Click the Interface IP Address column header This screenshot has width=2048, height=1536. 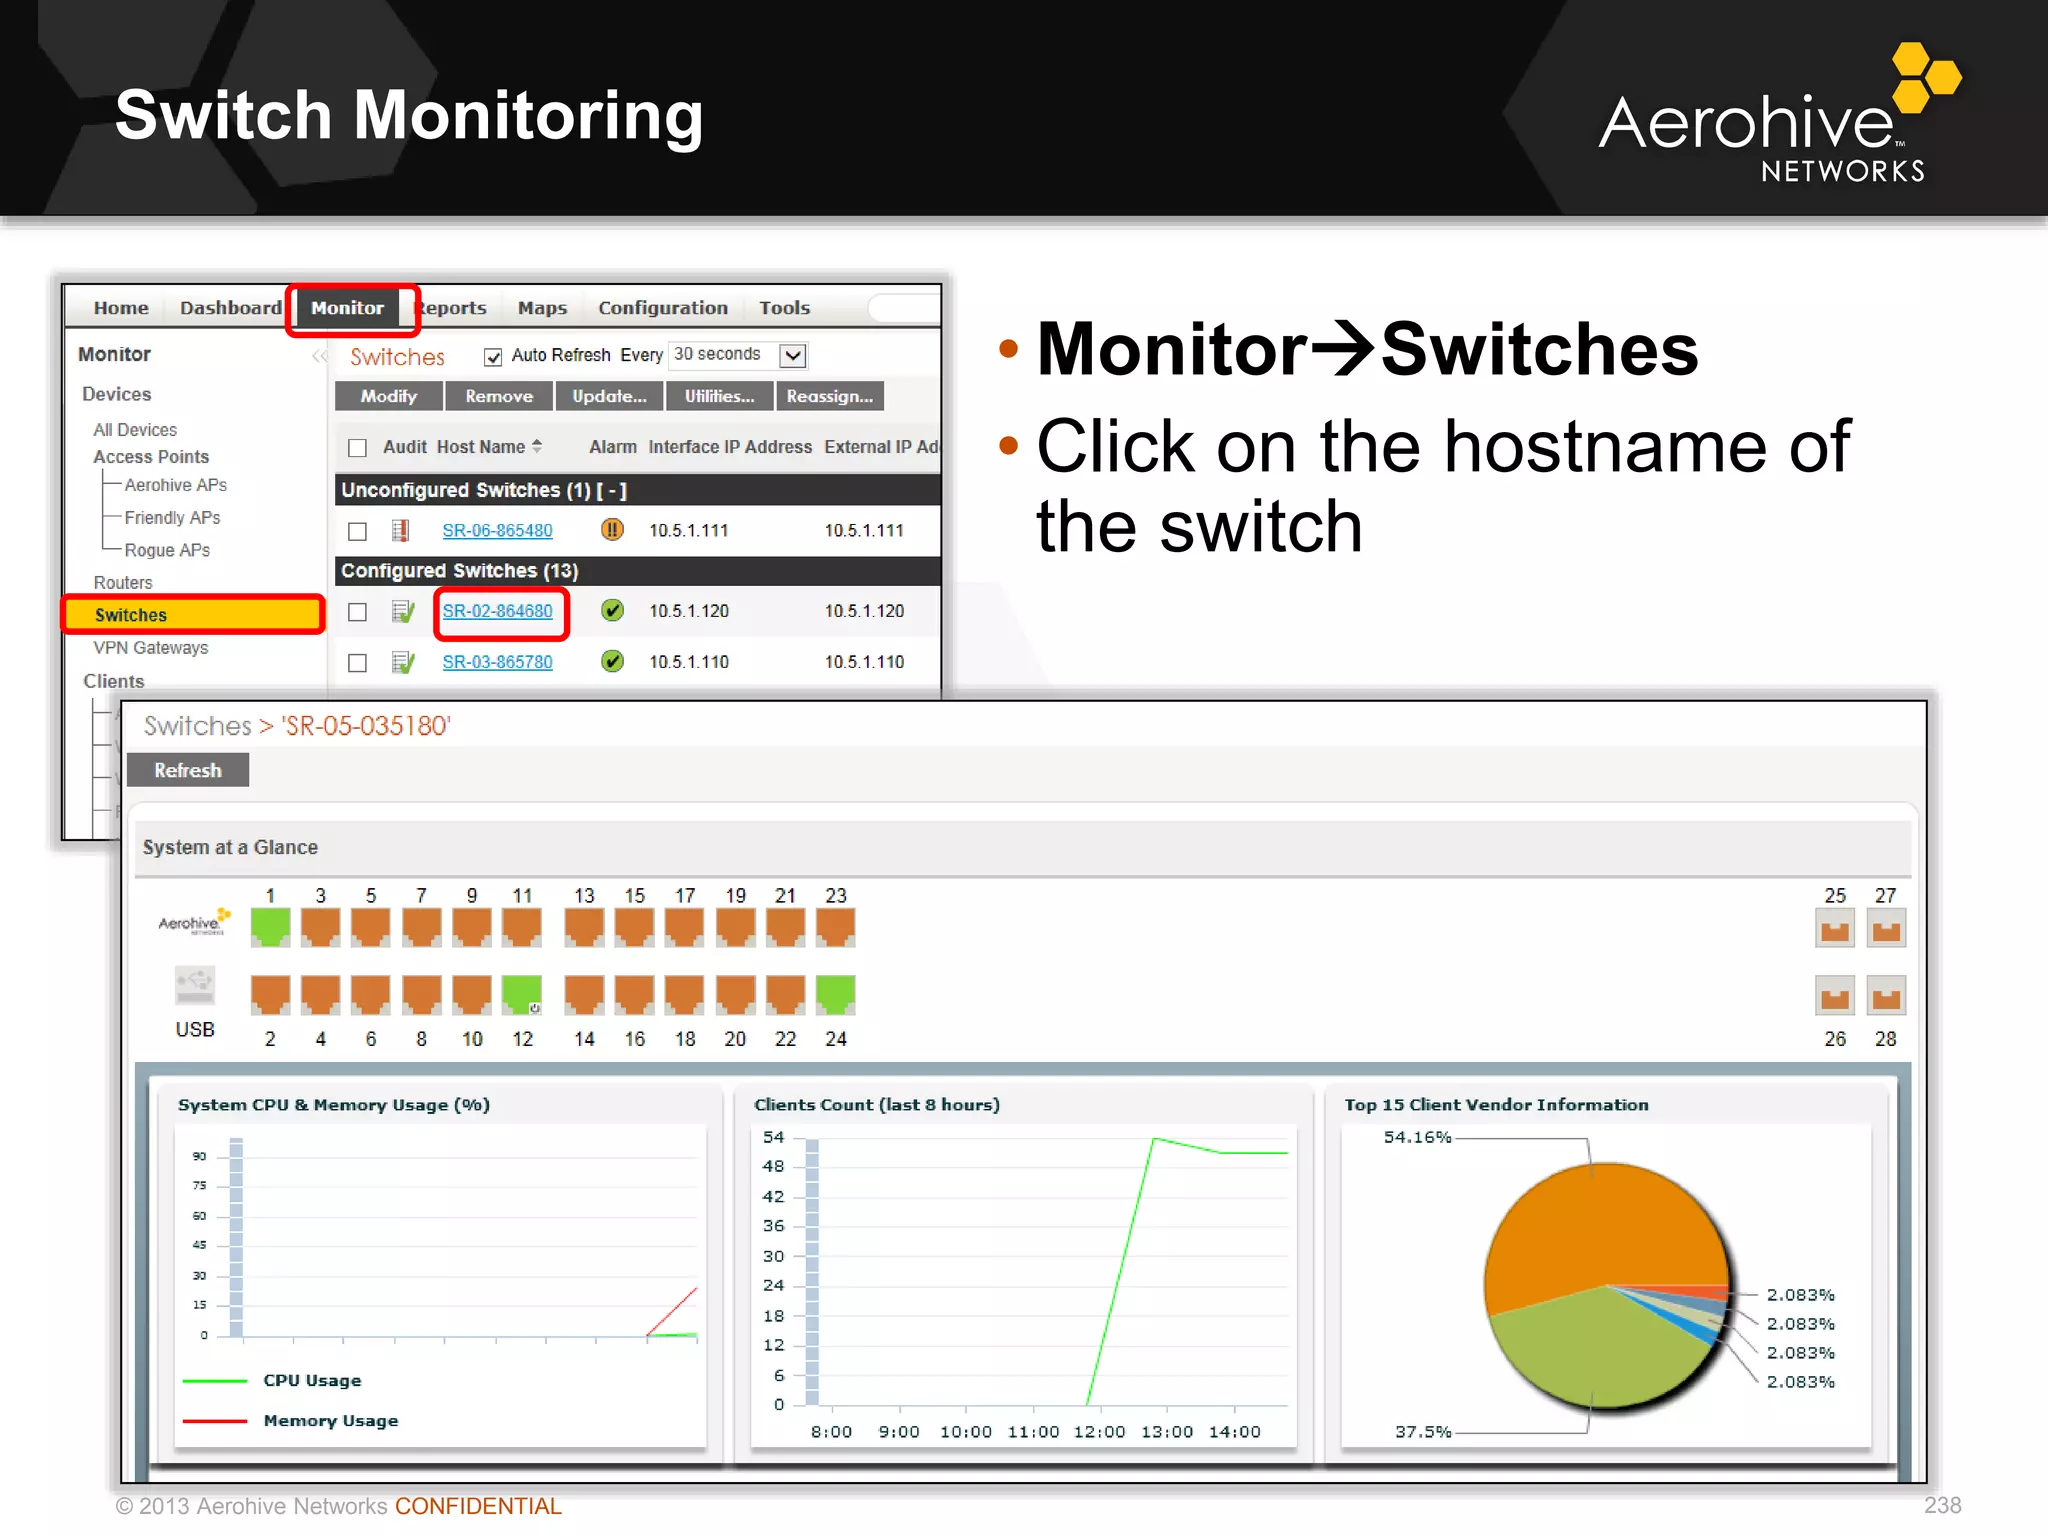coord(730,447)
